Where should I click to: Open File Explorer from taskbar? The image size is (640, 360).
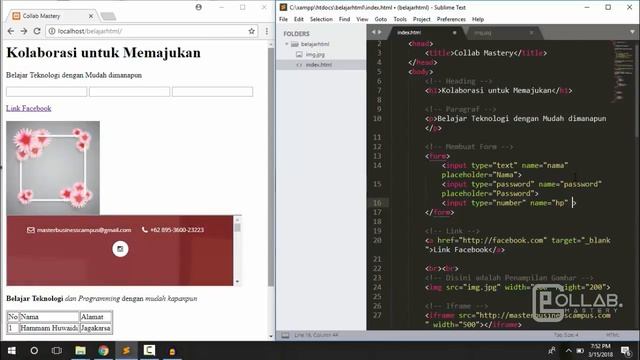click(80, 351)
